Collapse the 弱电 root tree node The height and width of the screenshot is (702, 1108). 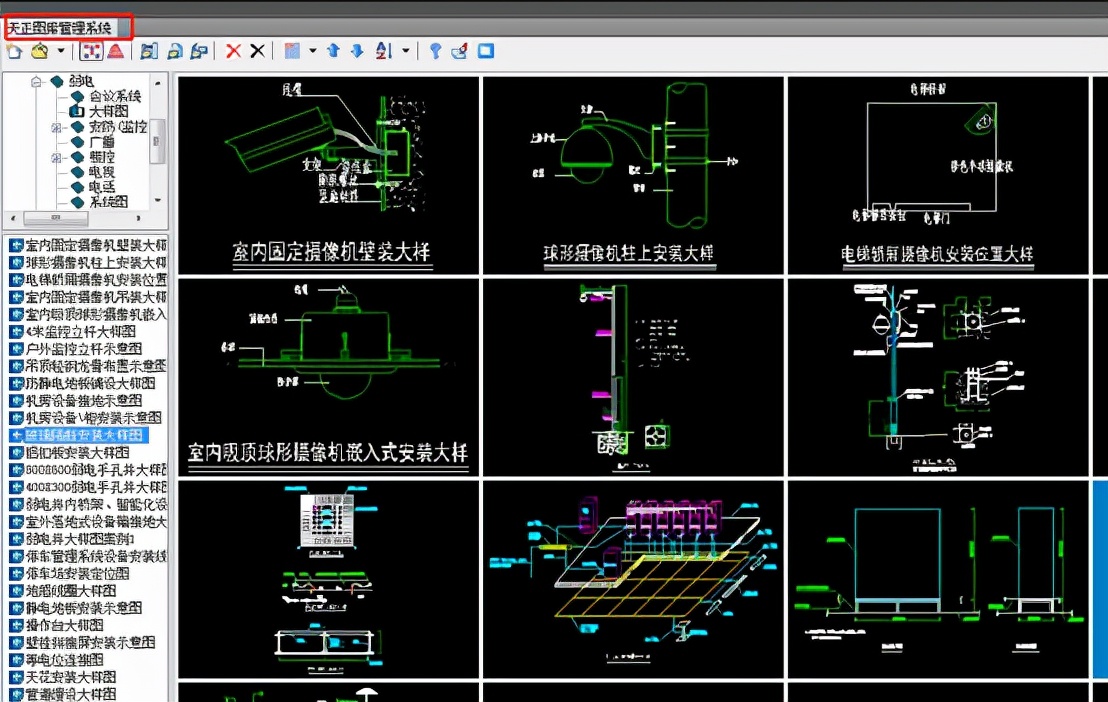tap(37, 81)
